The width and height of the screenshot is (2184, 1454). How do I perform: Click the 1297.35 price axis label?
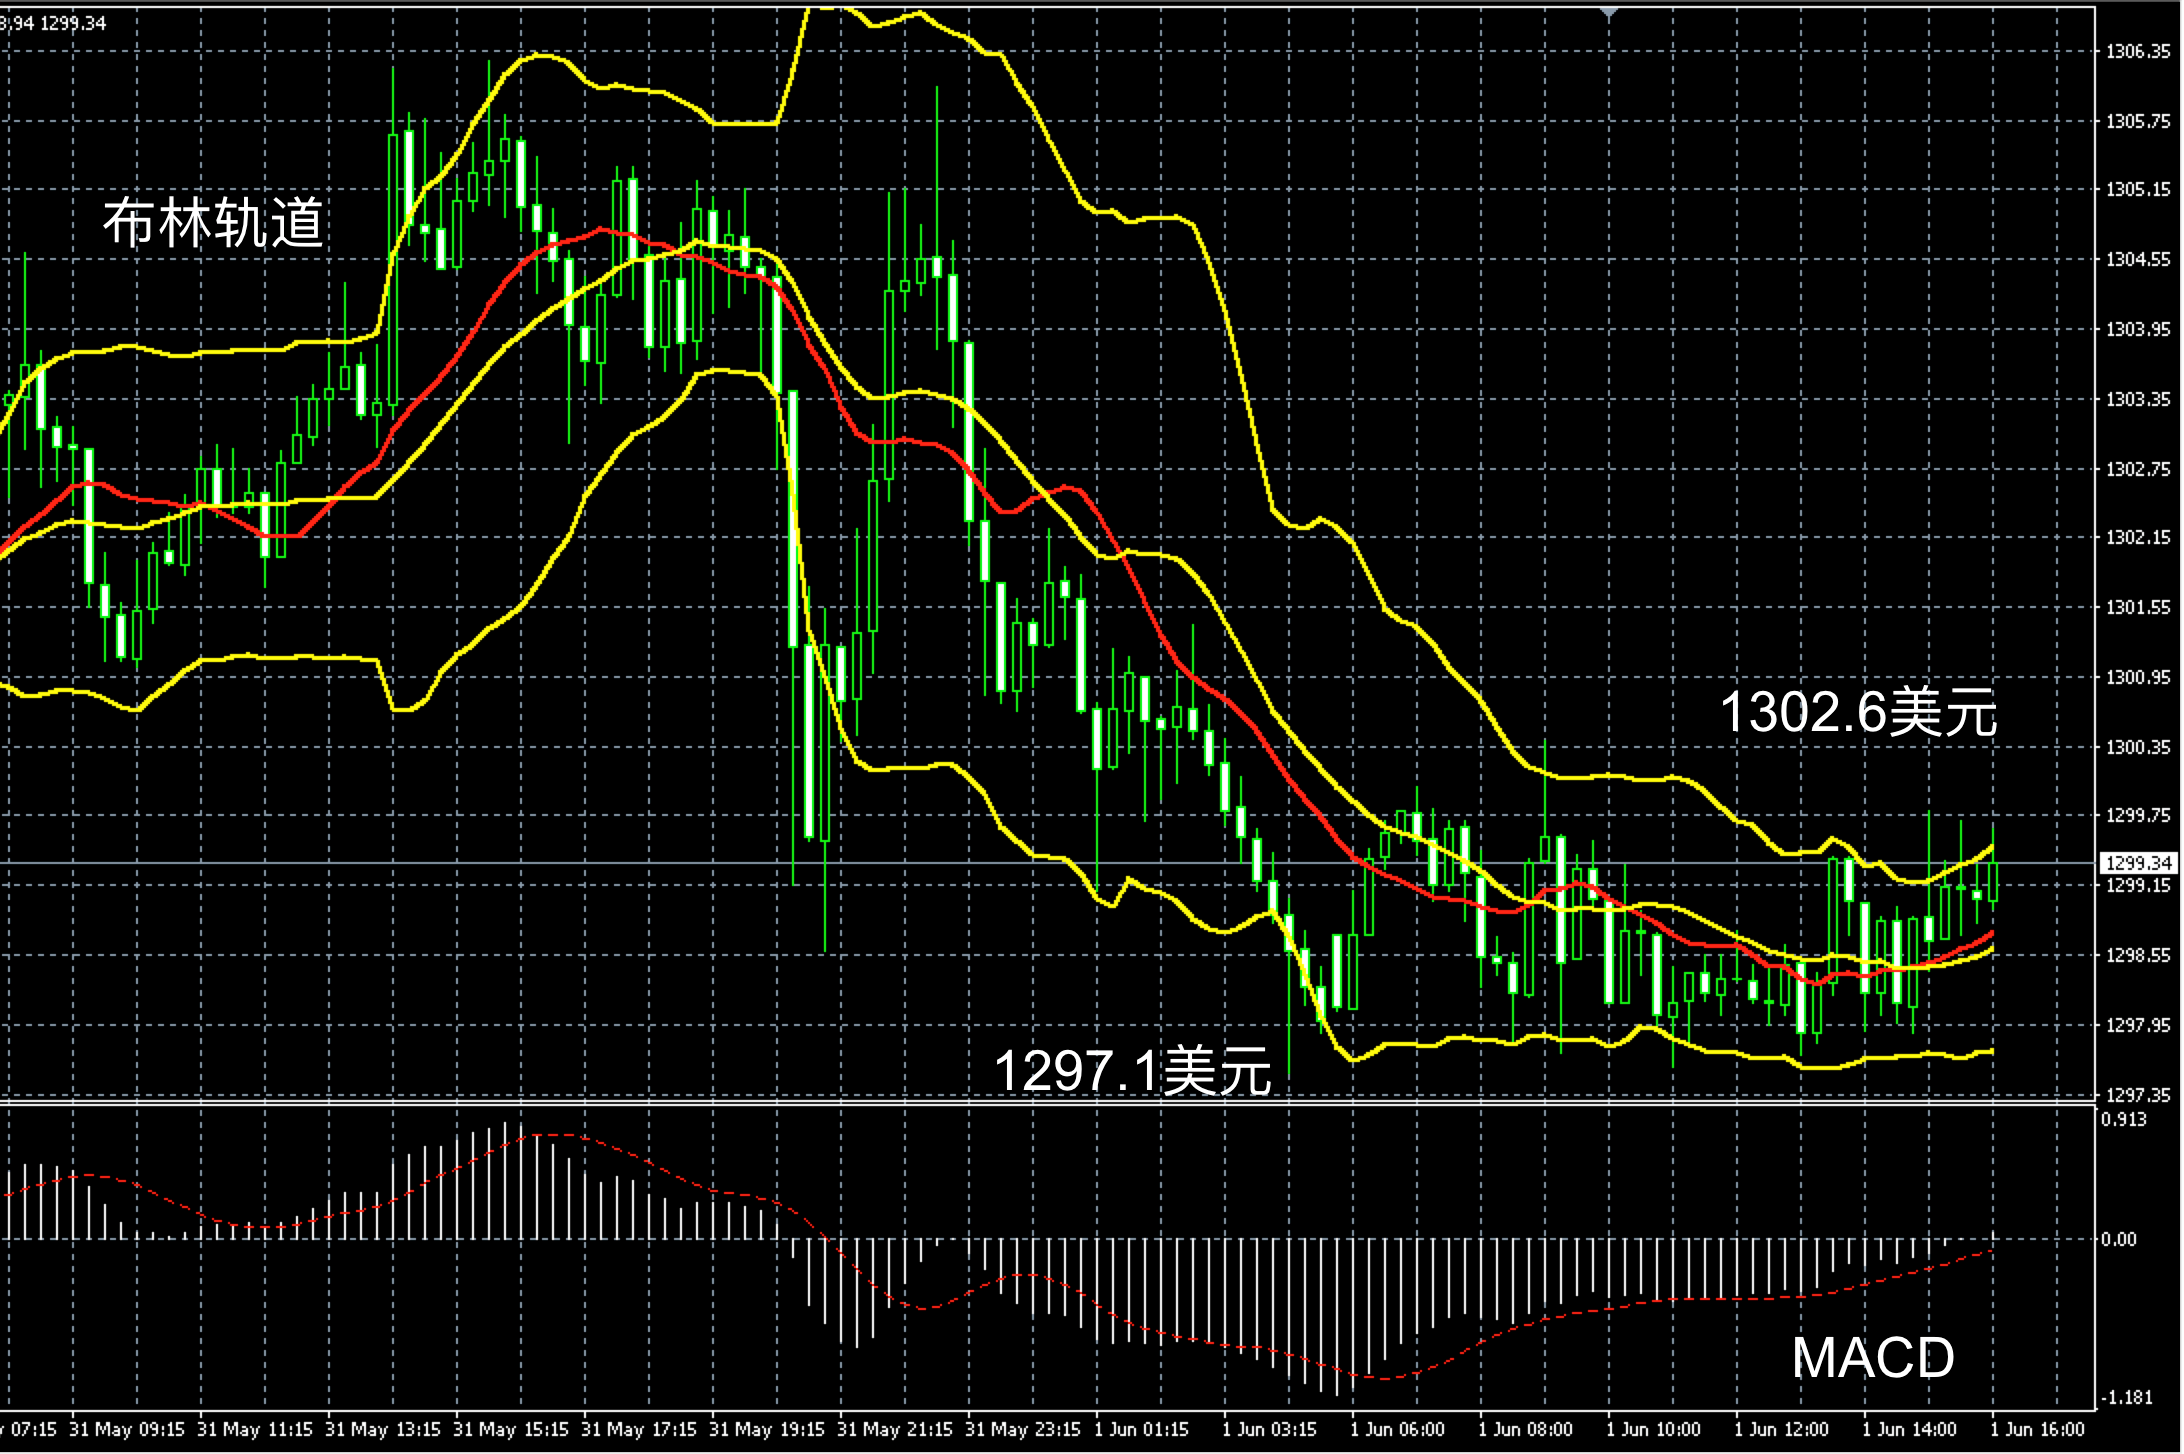tap(2139, 1095)
